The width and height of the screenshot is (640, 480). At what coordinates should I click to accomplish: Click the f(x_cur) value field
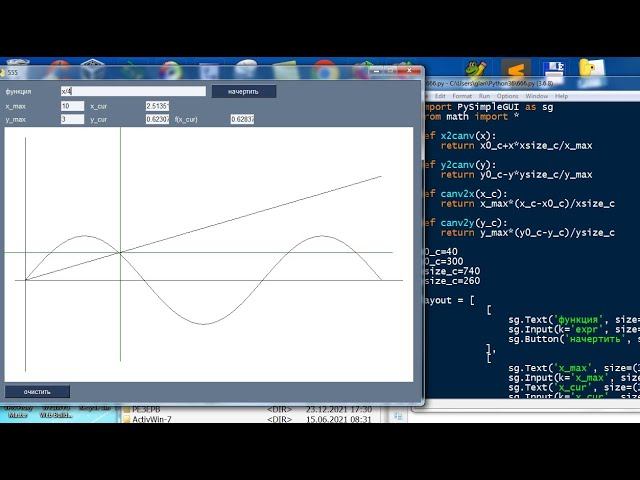(242, 119)
